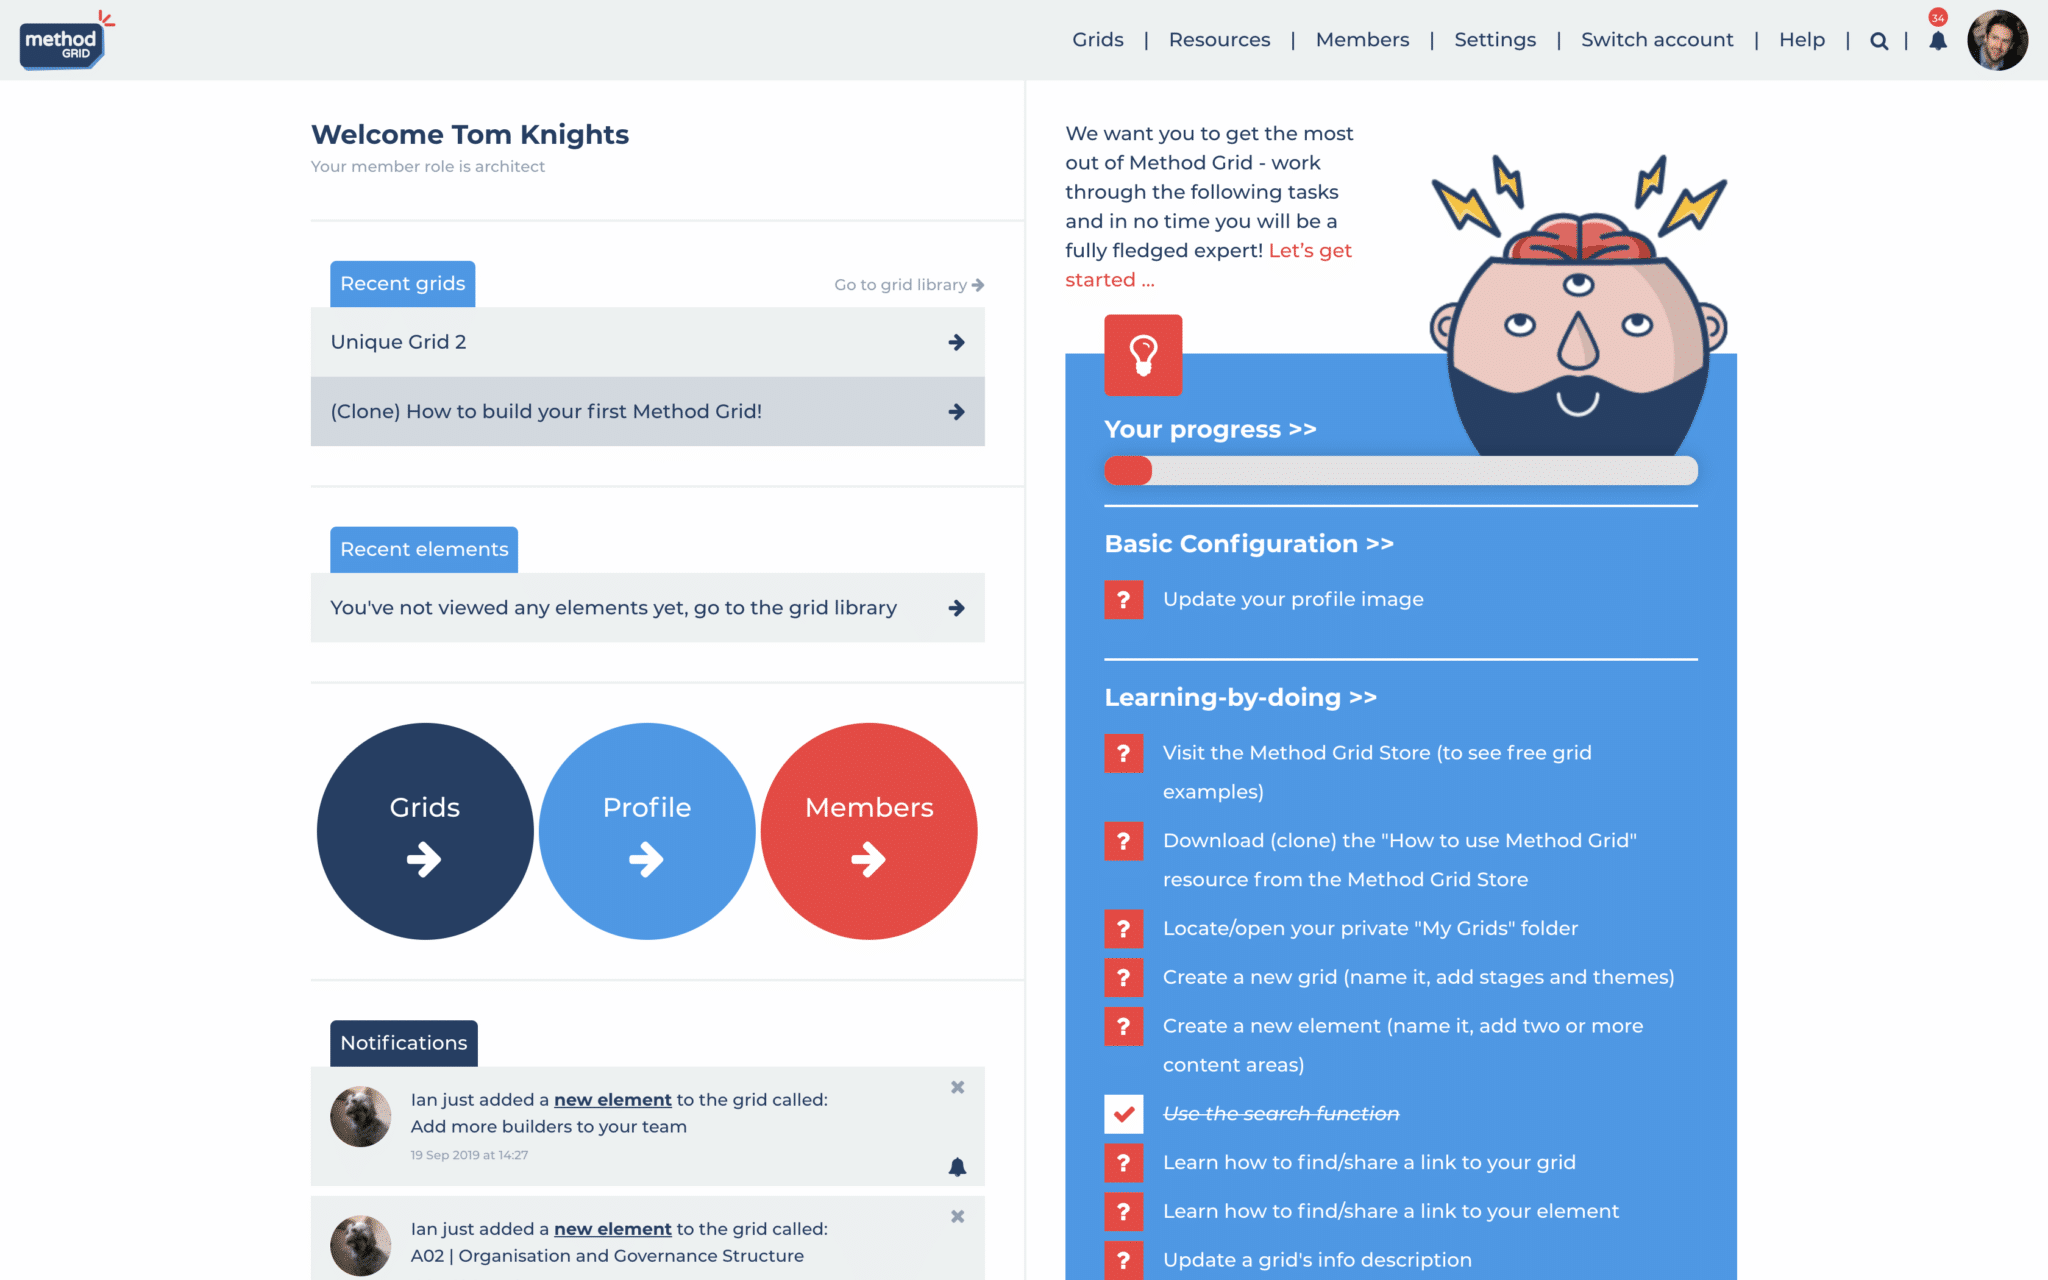Open the Help menu item
The image size is (2048, 1280).
(1801, 40)
